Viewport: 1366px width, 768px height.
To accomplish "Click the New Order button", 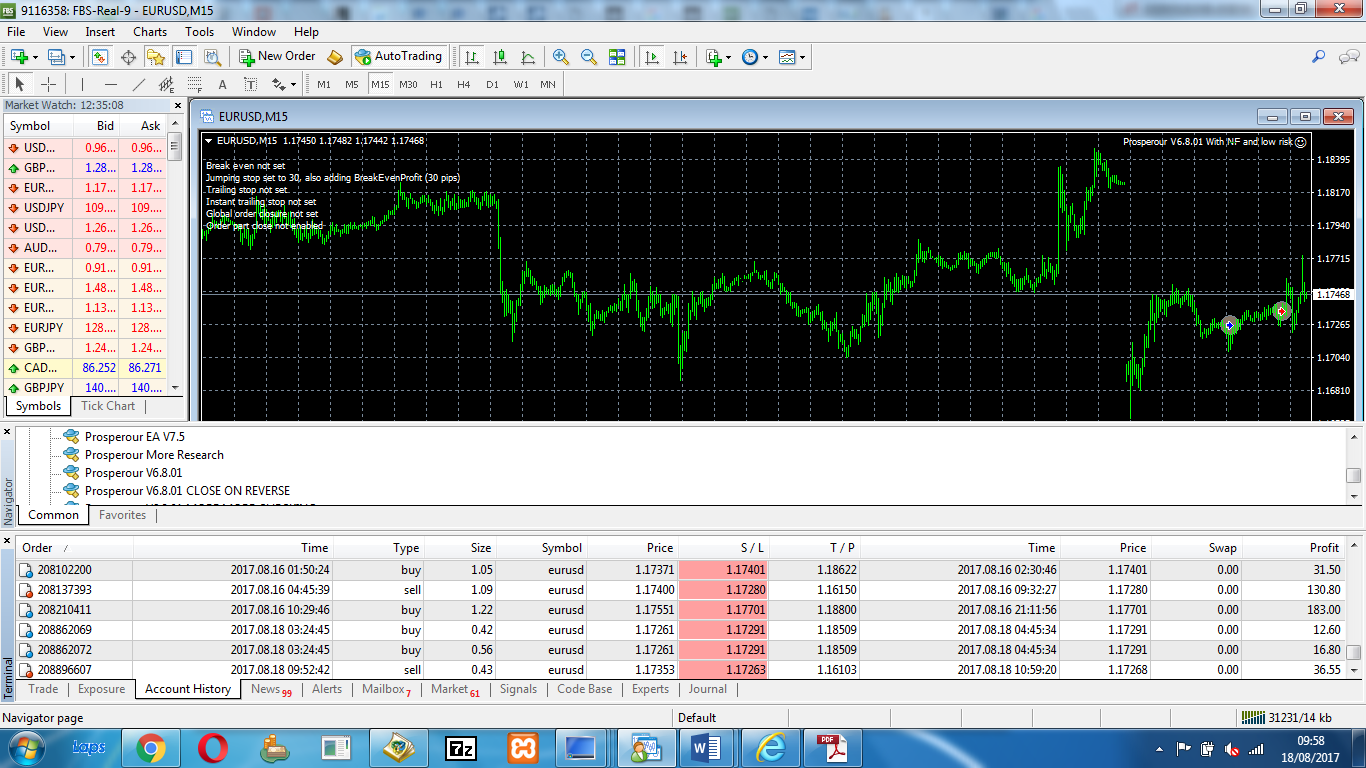I will (x=277, y=57).
